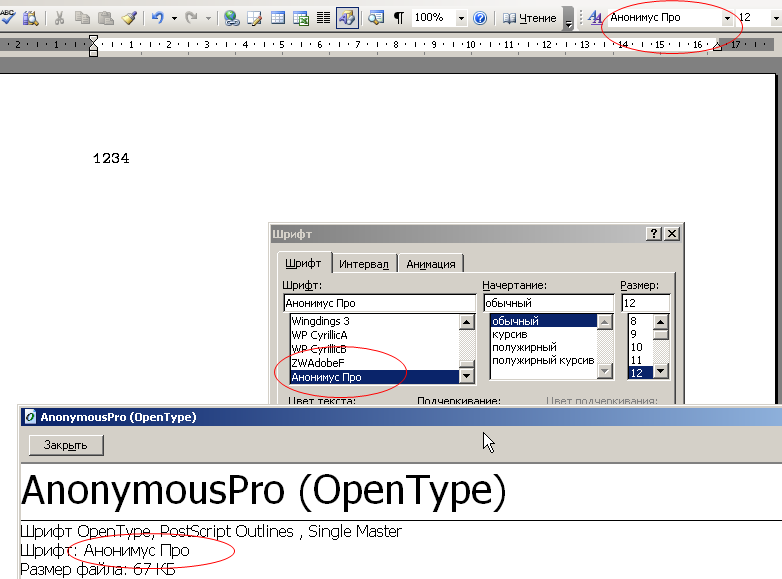Select WP CyrillicA in font list

pos(374,335)
